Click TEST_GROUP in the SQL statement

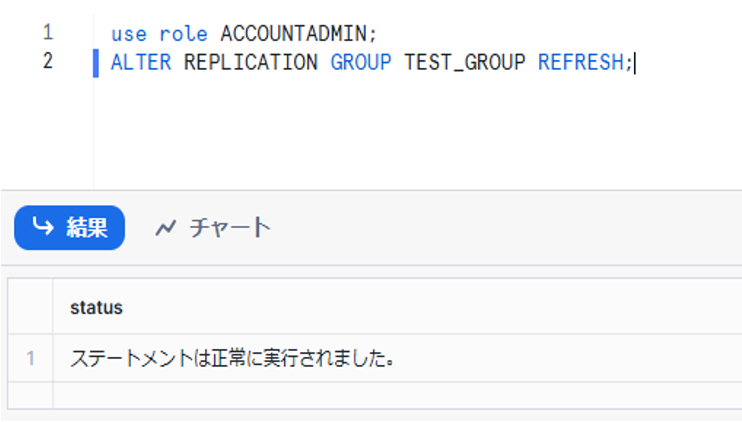[x=464, y=62]
